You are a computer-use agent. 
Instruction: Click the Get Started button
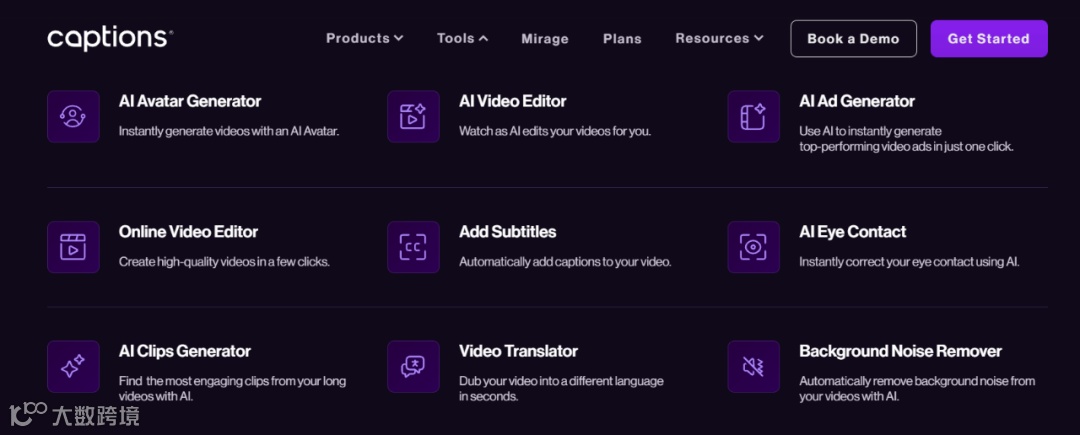[x=989, y=39]
